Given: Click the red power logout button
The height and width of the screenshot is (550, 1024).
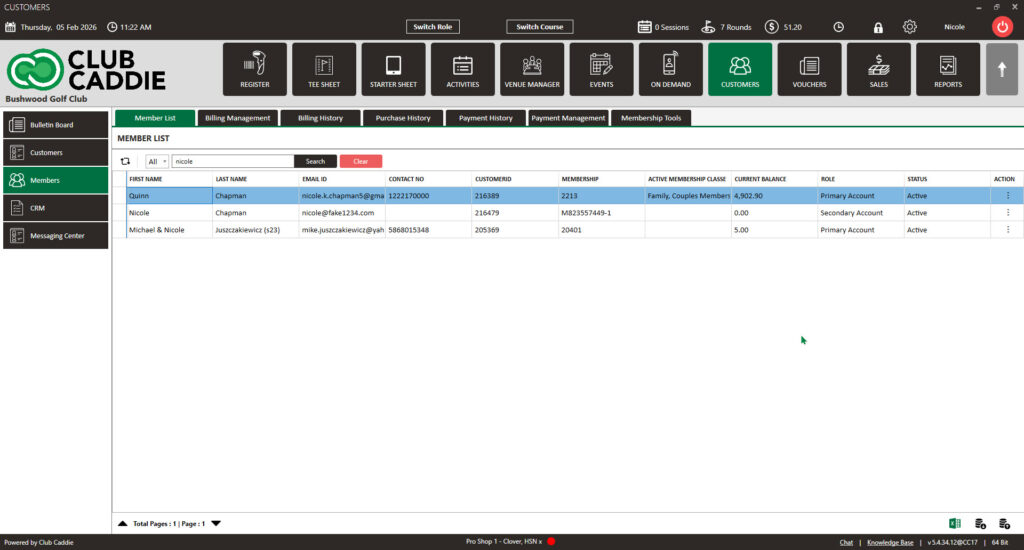Looking at the screenshot, I should (1002, 27).
